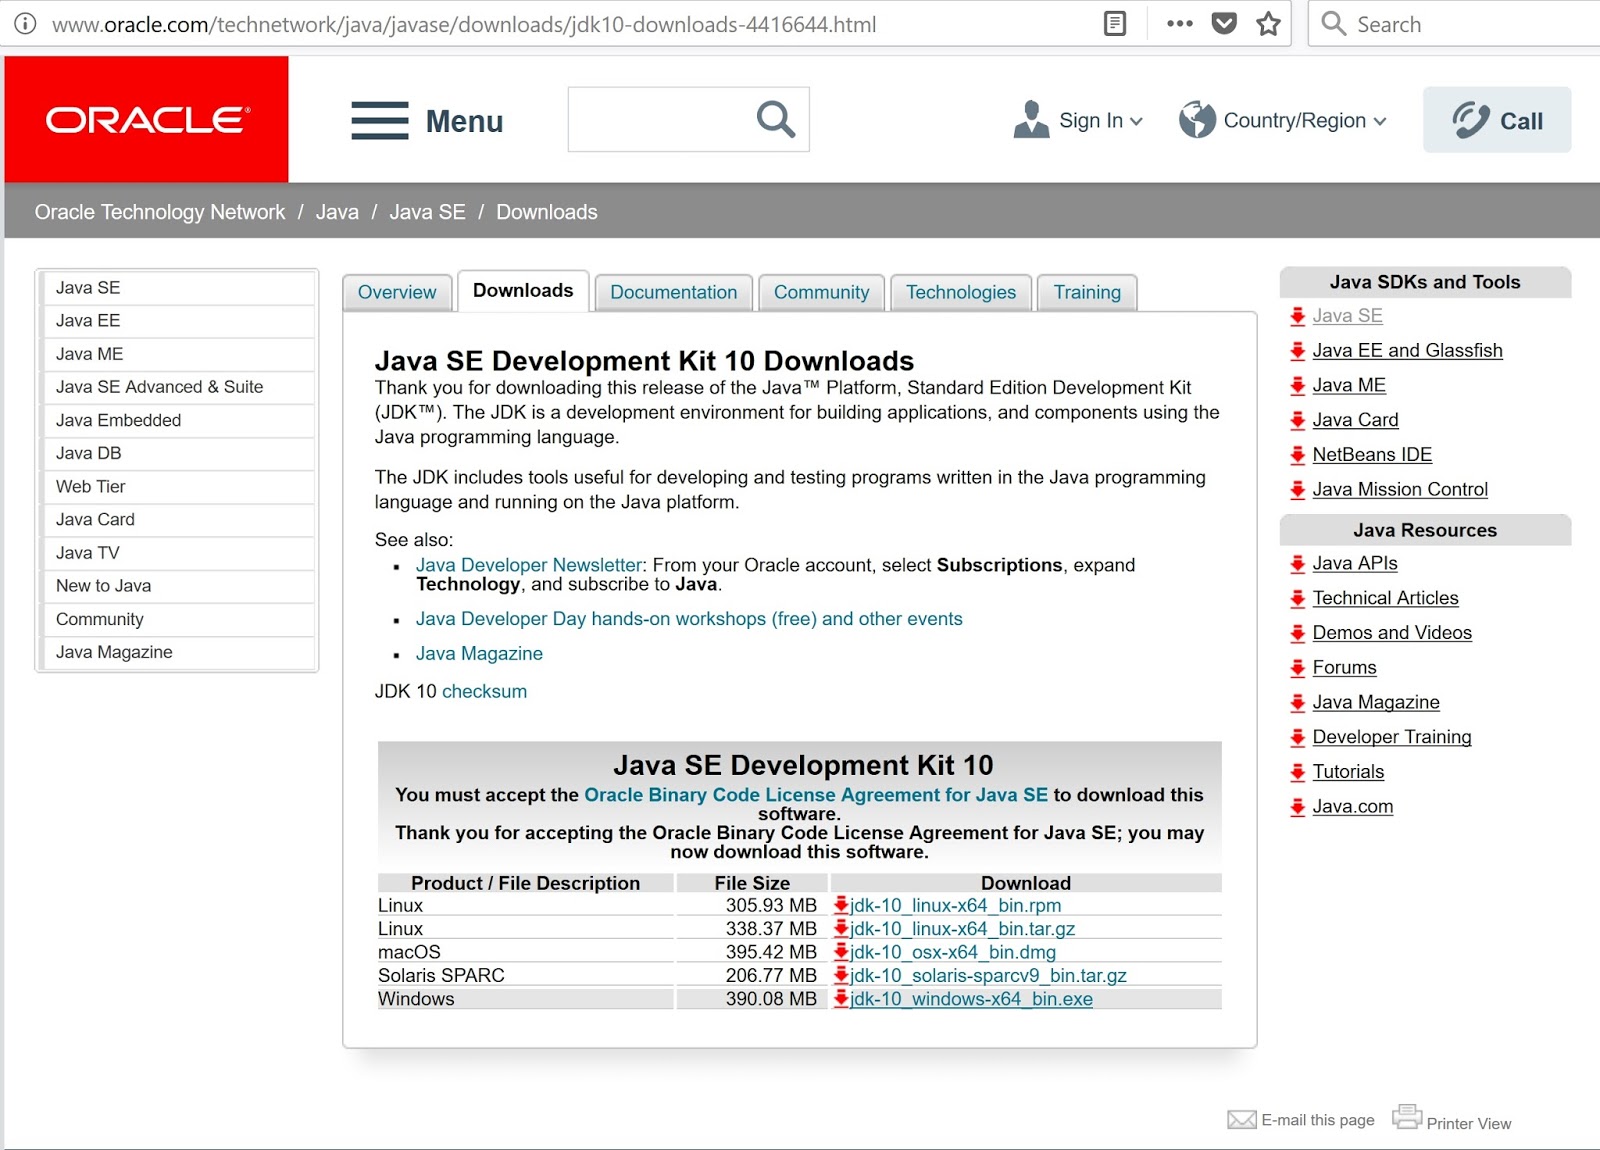Click the E-mail this page envelope icon

(1242, 1120)
